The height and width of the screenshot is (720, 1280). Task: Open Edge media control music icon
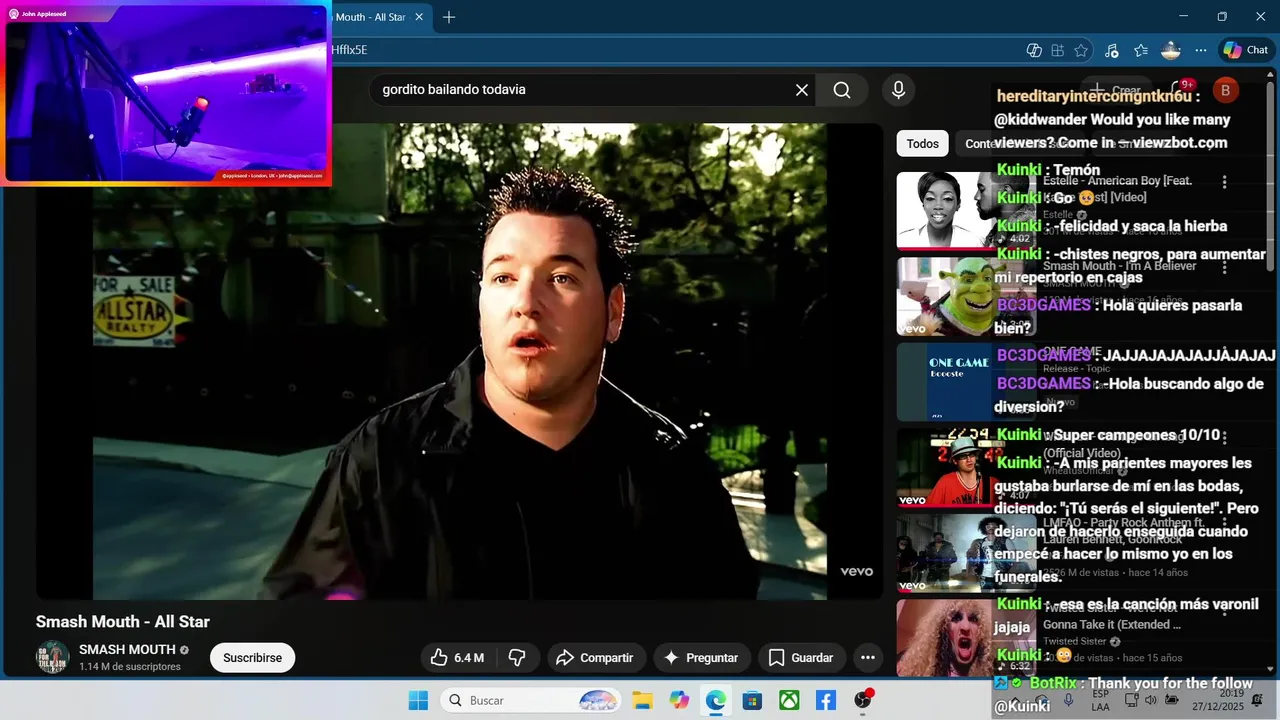tap(1111, 50)
